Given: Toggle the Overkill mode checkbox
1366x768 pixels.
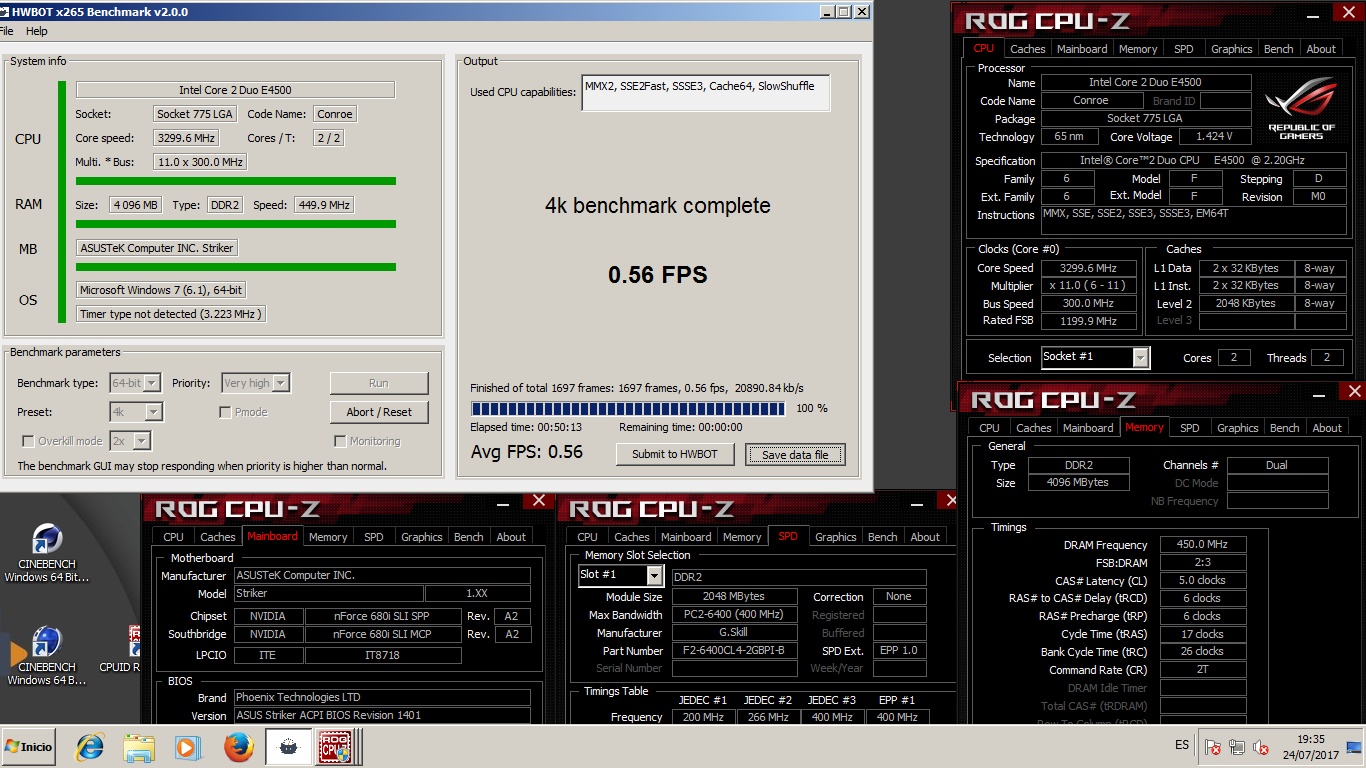Looking at the screenshot, I should (x=28, y=441).
